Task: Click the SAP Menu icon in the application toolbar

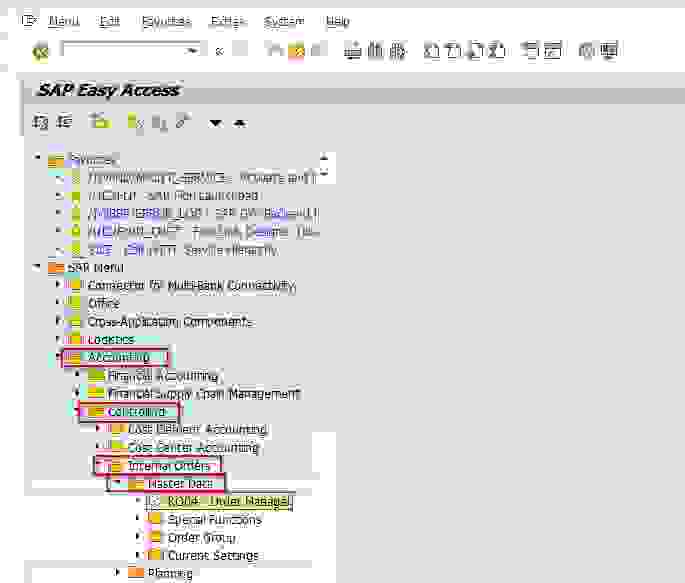Action: 65,121
